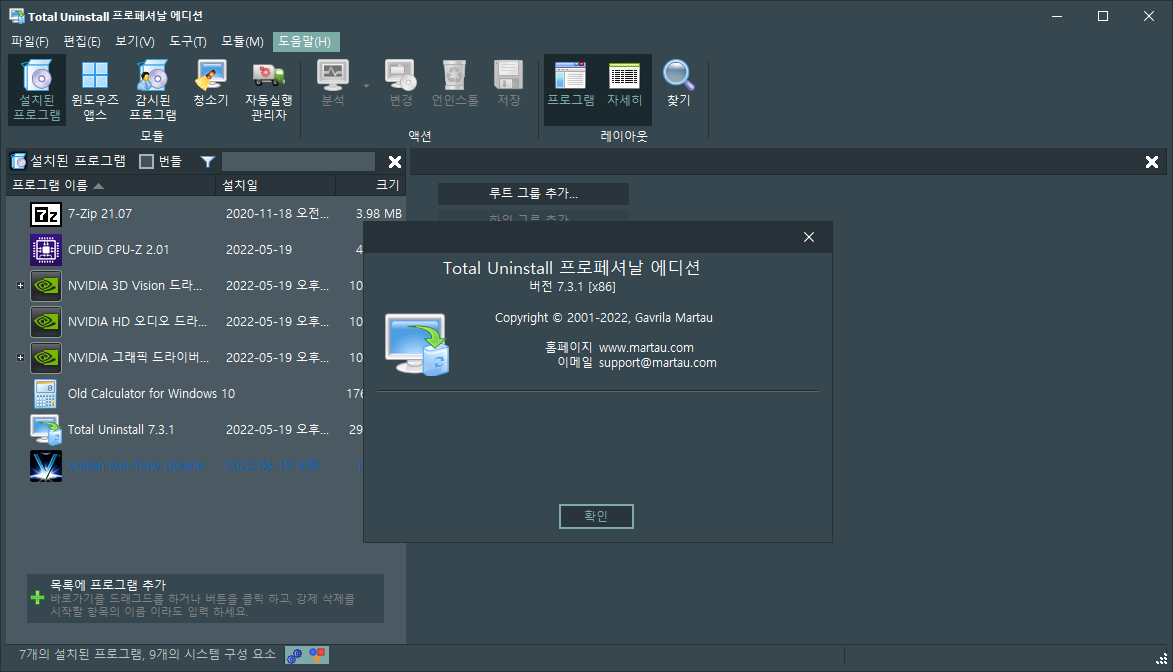1173x672 pixels.
Task: Open the 편집(E) menu
Action: coord(82,42)
